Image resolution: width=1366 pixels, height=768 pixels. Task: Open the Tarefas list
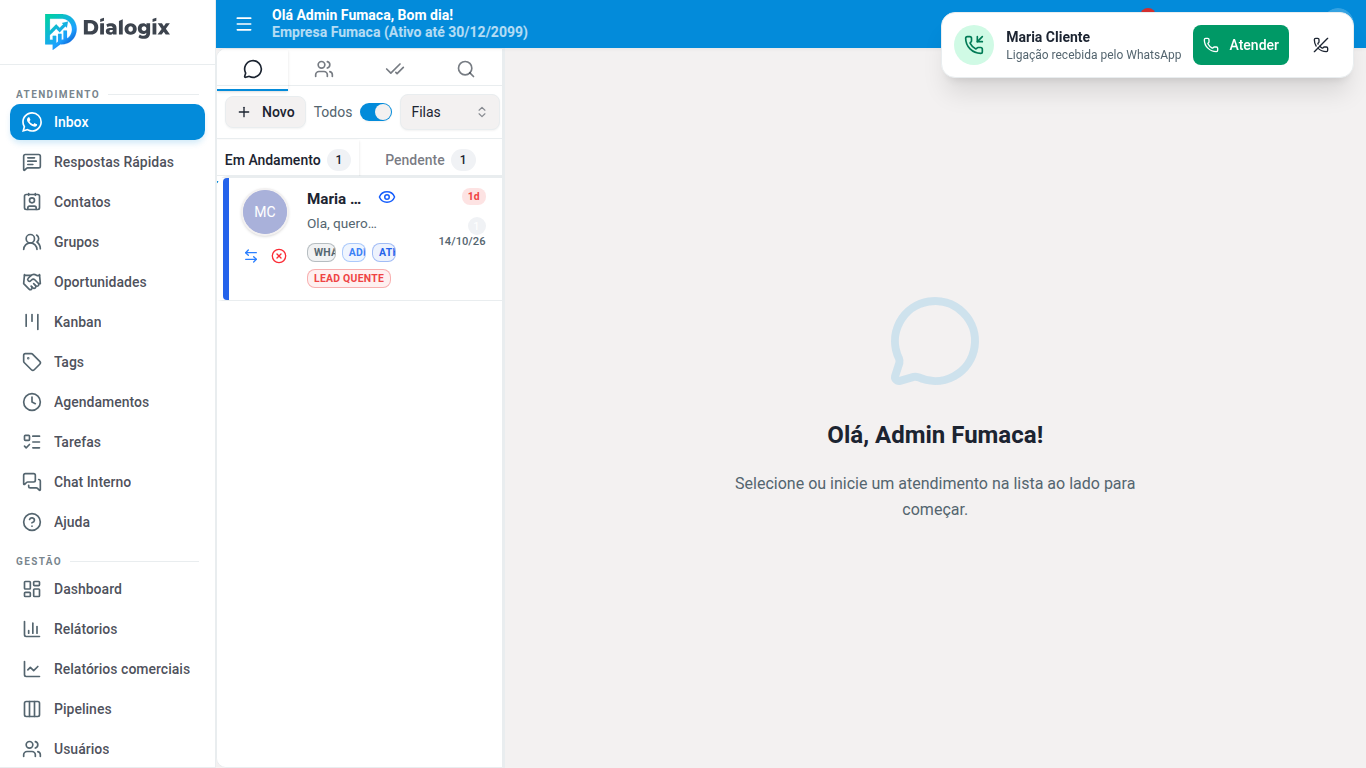pos(107,442)
